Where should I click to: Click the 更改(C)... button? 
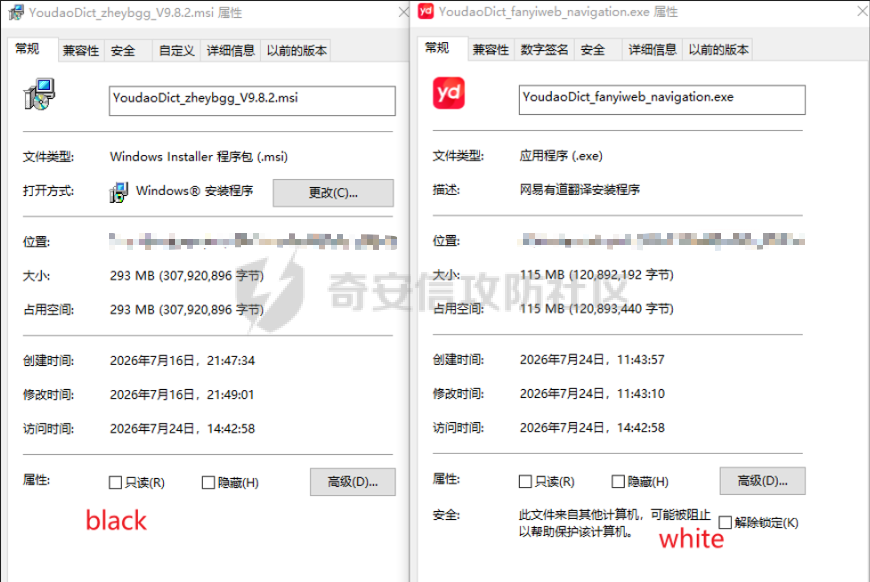[x=333, y=193]
